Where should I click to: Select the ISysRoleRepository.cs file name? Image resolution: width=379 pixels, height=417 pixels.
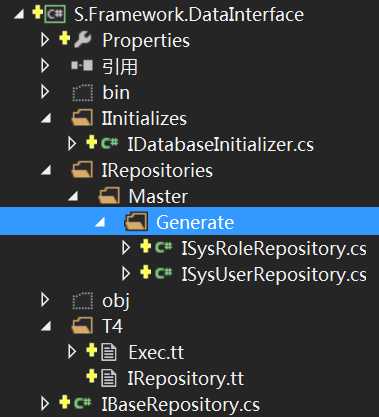click(274, 249)
